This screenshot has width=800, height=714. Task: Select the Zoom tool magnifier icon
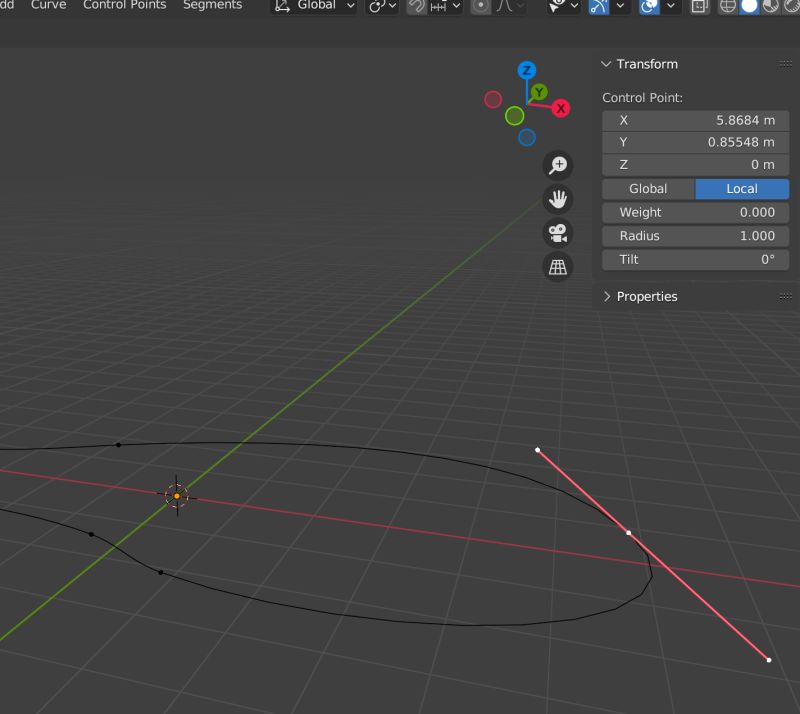[558, 165]
